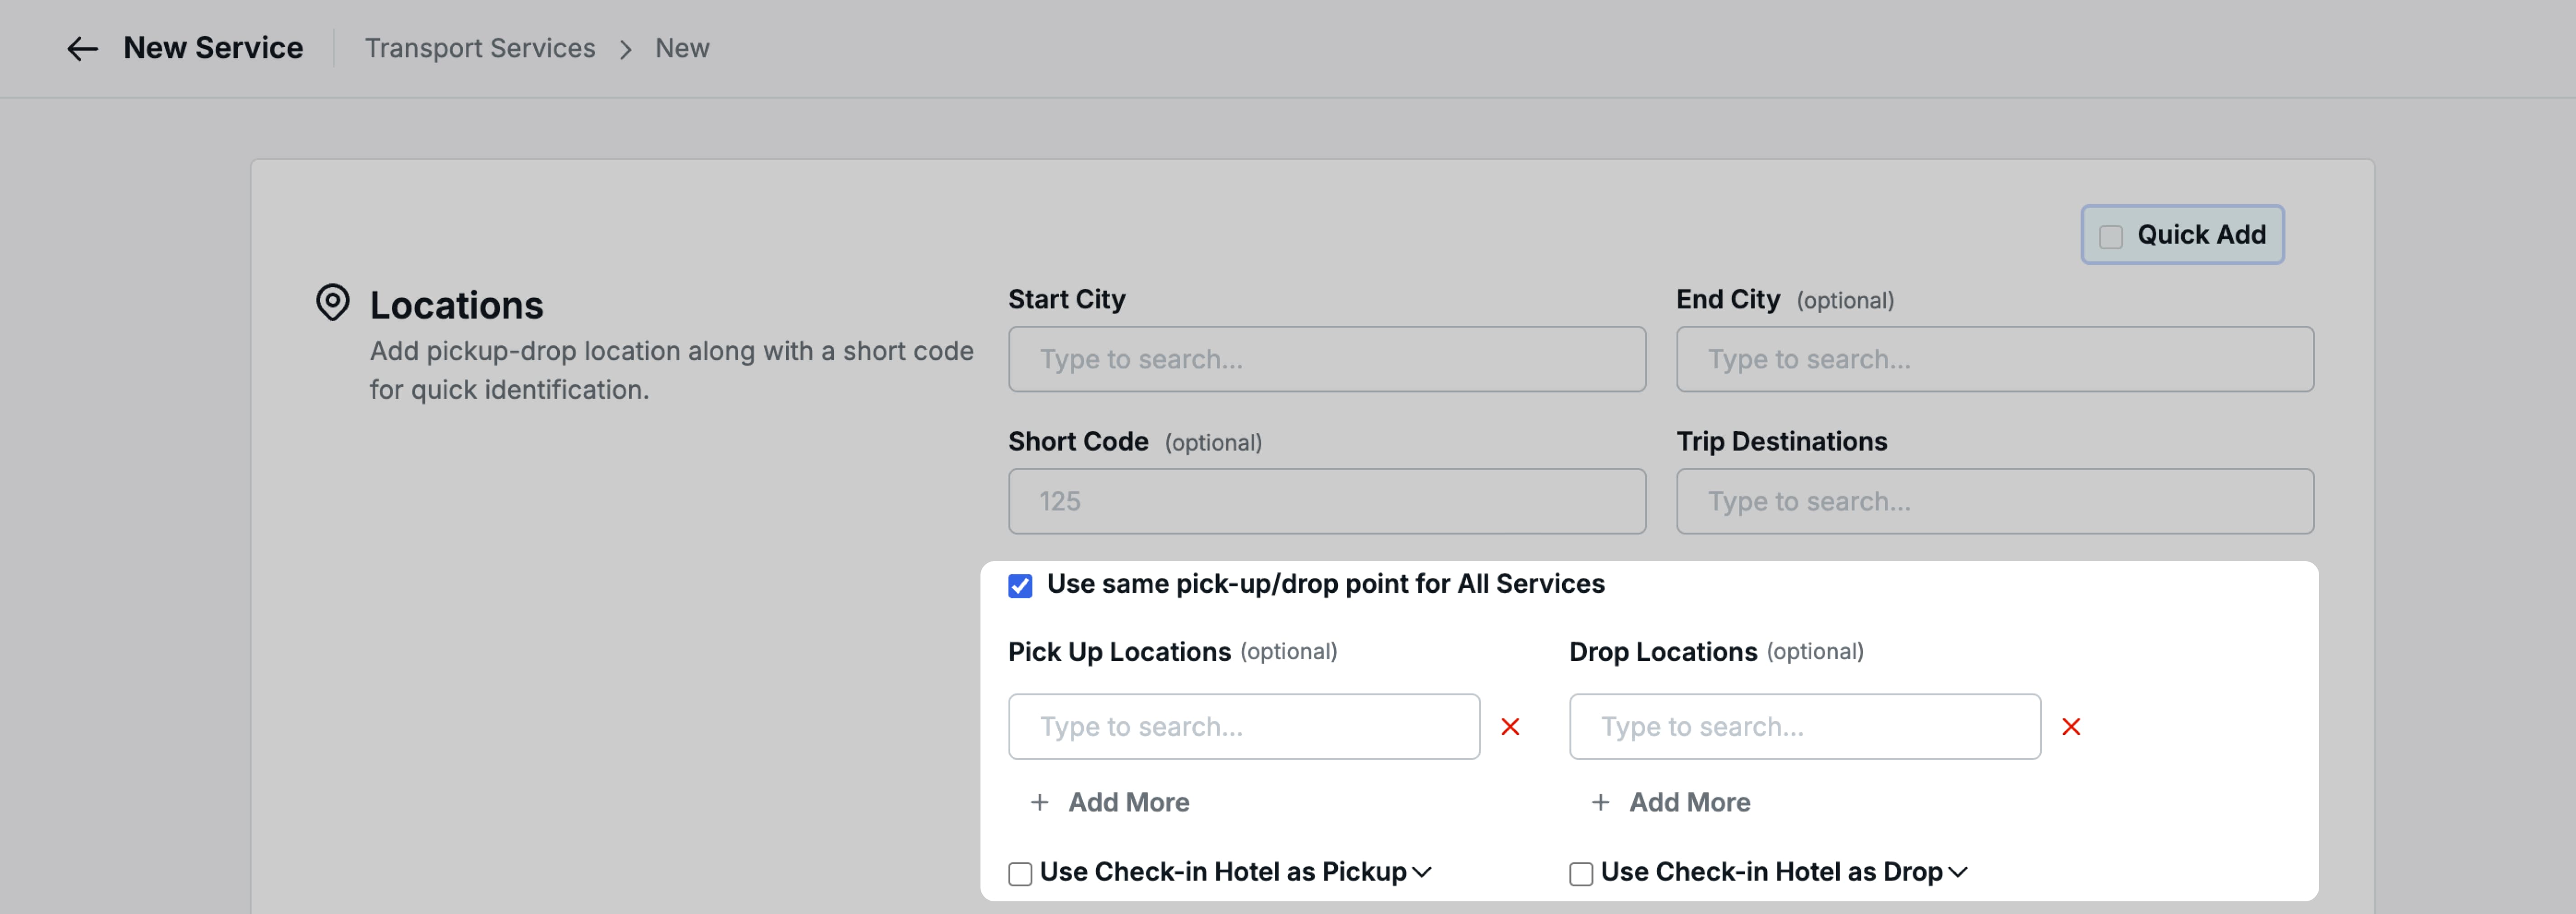
Task: Click plus icon under Drop Locations
Action: [x=1601, y=802]
